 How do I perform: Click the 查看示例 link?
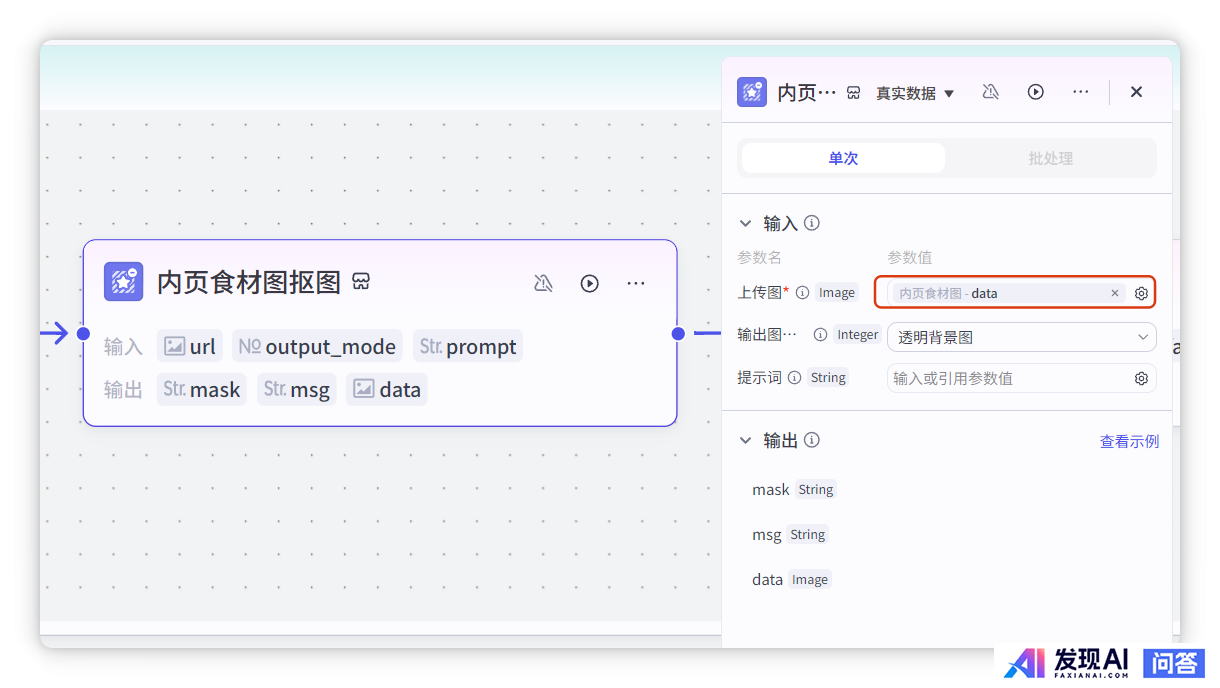point(1129,441)
